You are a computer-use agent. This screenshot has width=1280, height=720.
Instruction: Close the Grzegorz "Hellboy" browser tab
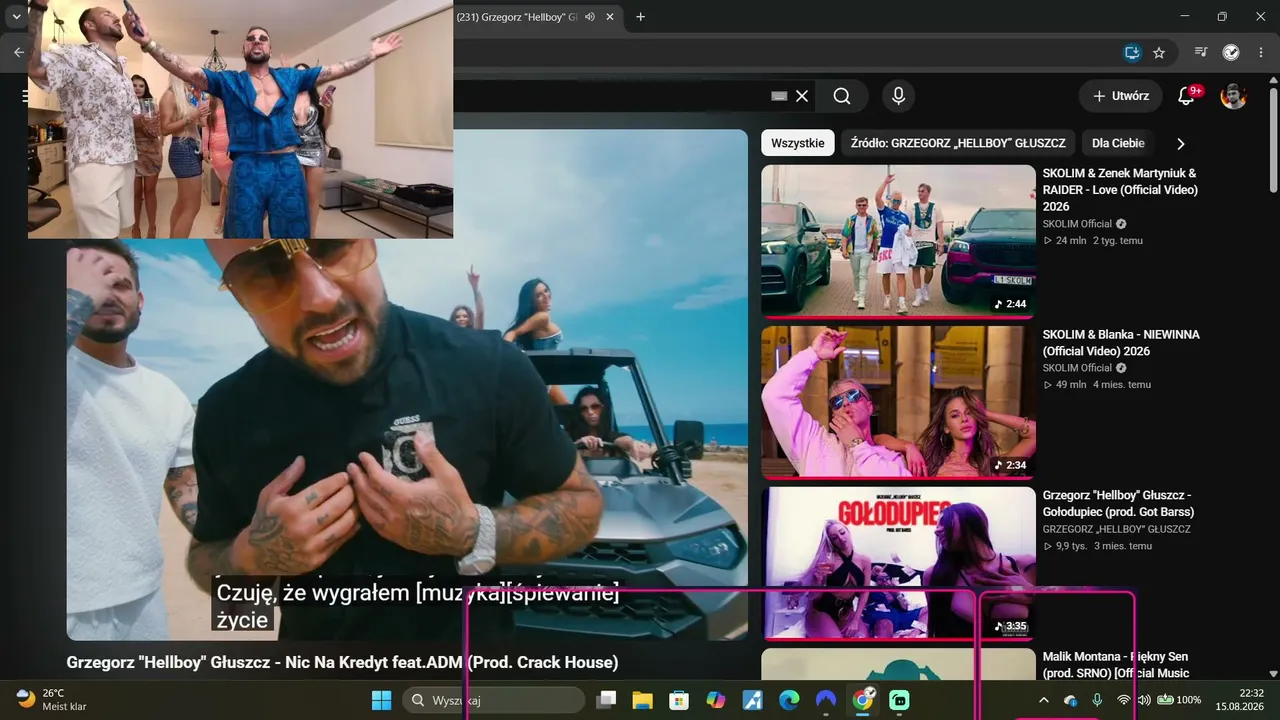coord(610,17)
